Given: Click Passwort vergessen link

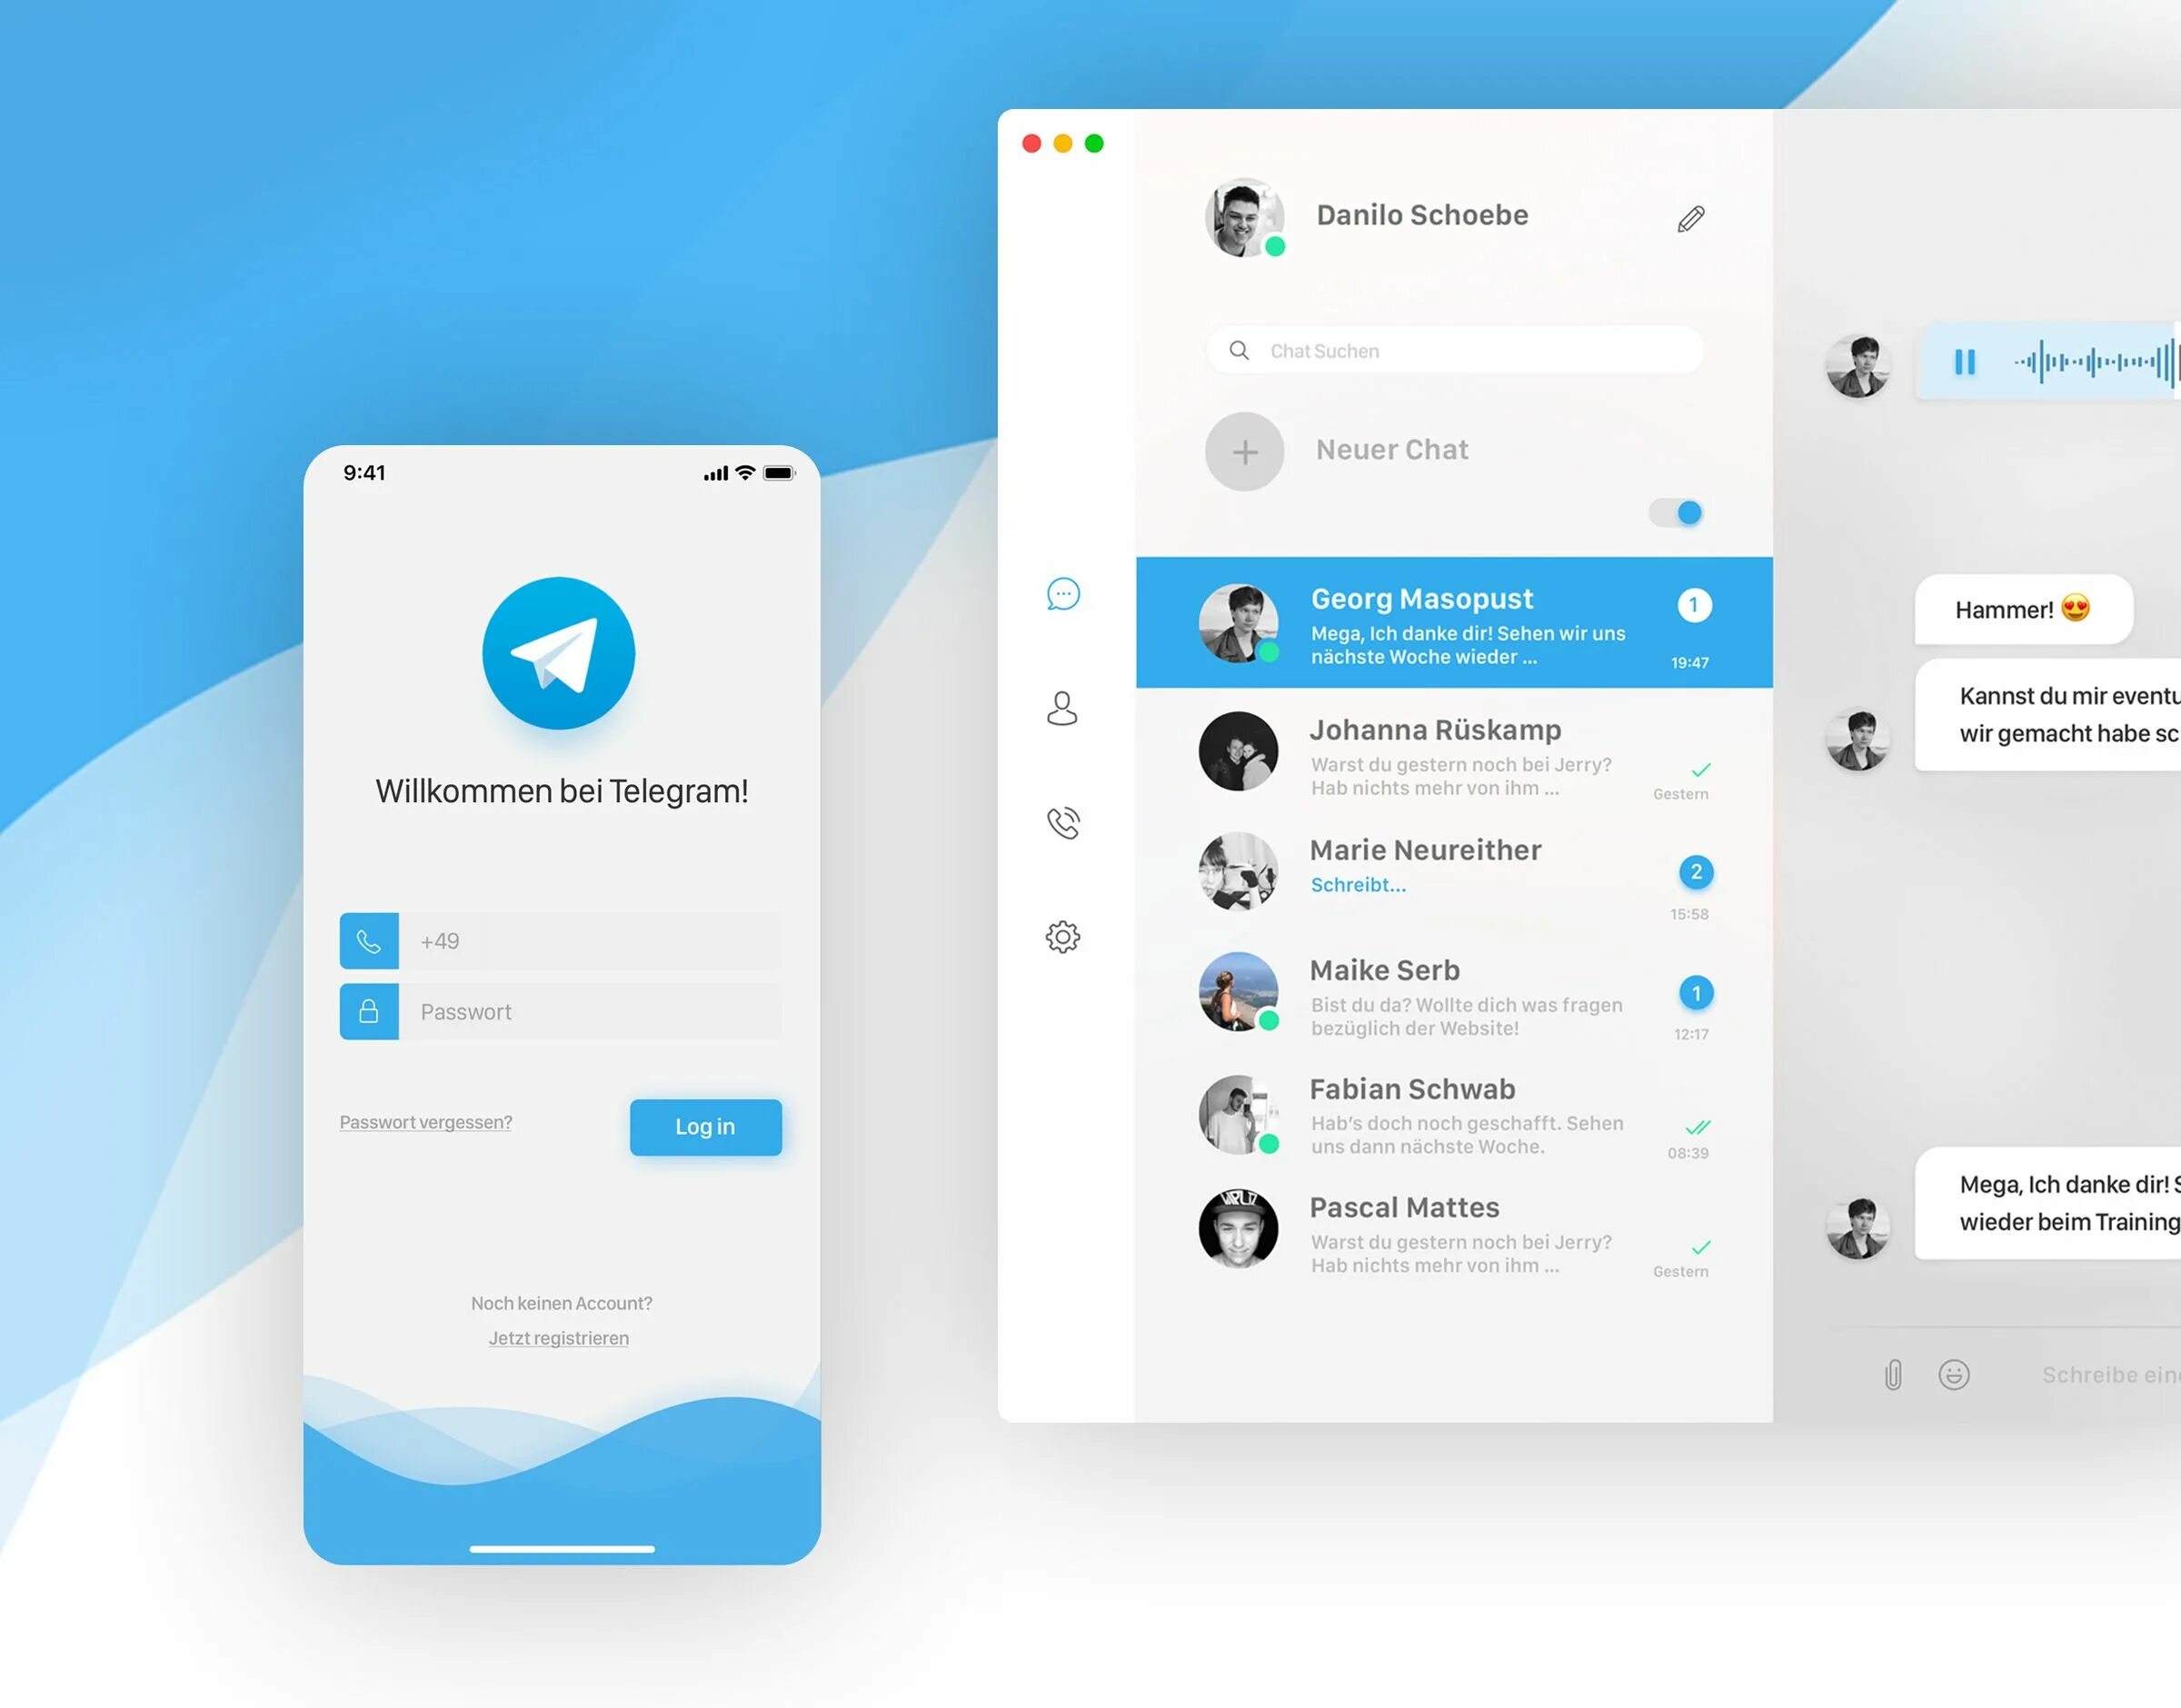Looking at the screenshot, I should pos(425,1118).
